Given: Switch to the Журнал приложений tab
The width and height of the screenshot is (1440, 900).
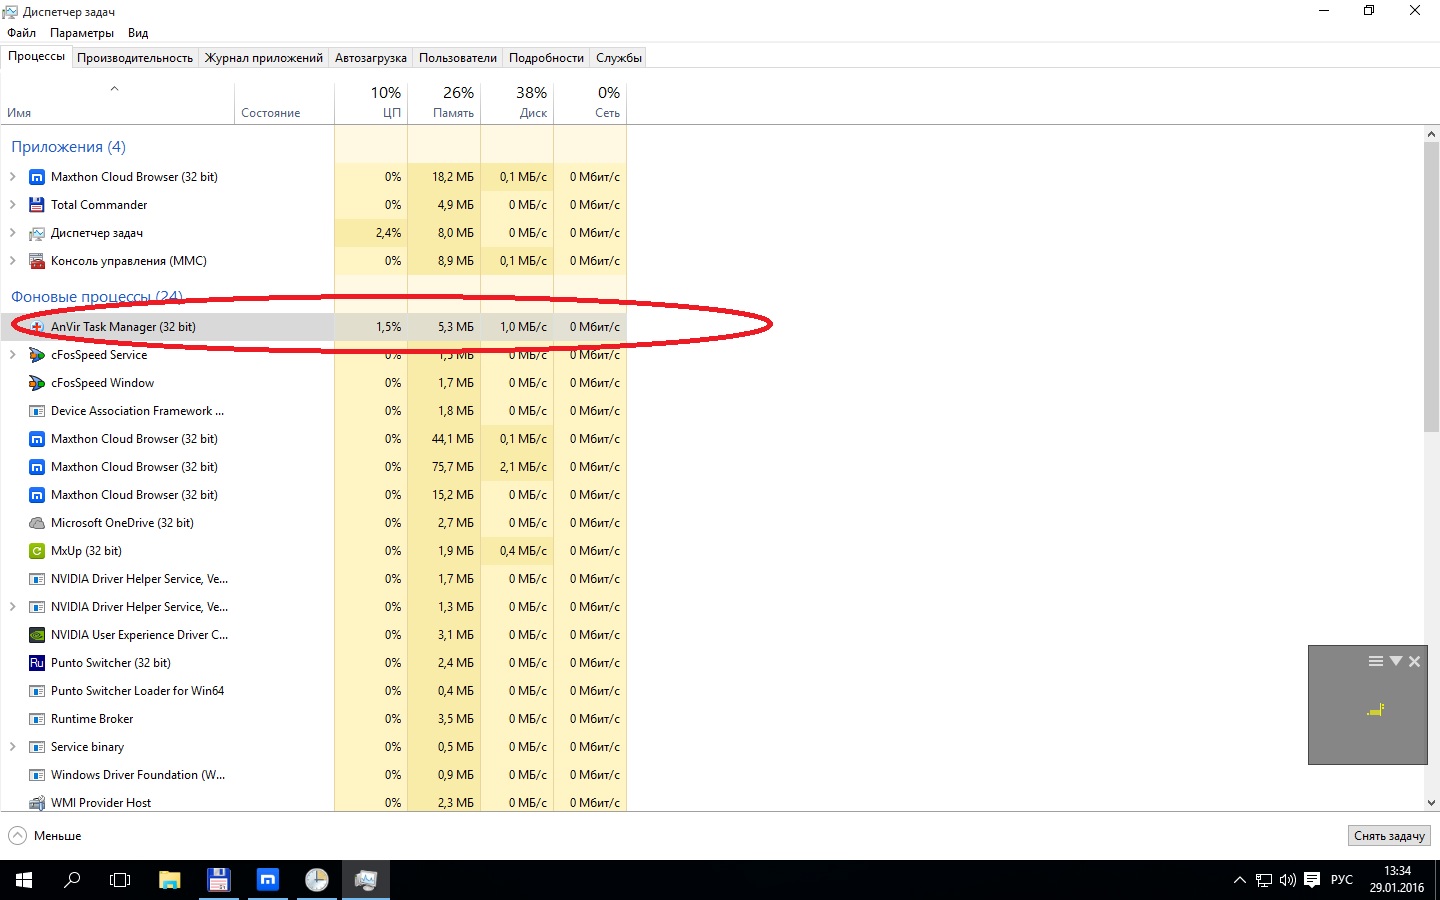Looking at the screenshot, I should click(x=264, y=58).
